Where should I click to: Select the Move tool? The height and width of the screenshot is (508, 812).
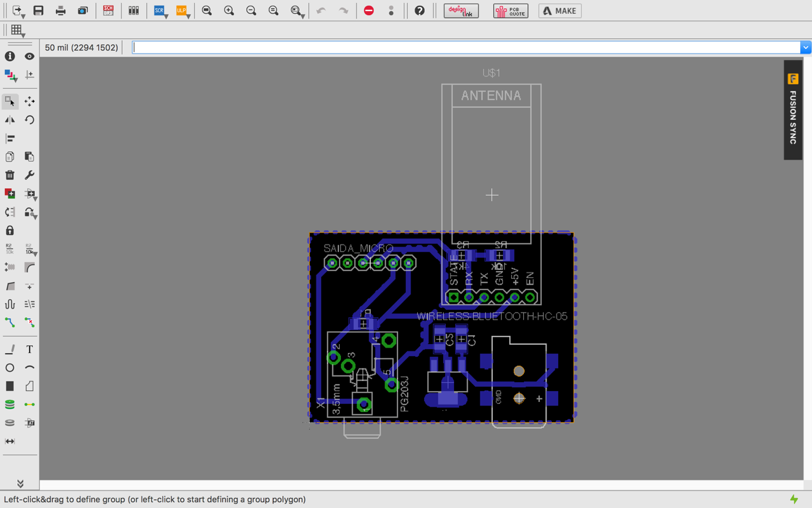coord(30,101)
